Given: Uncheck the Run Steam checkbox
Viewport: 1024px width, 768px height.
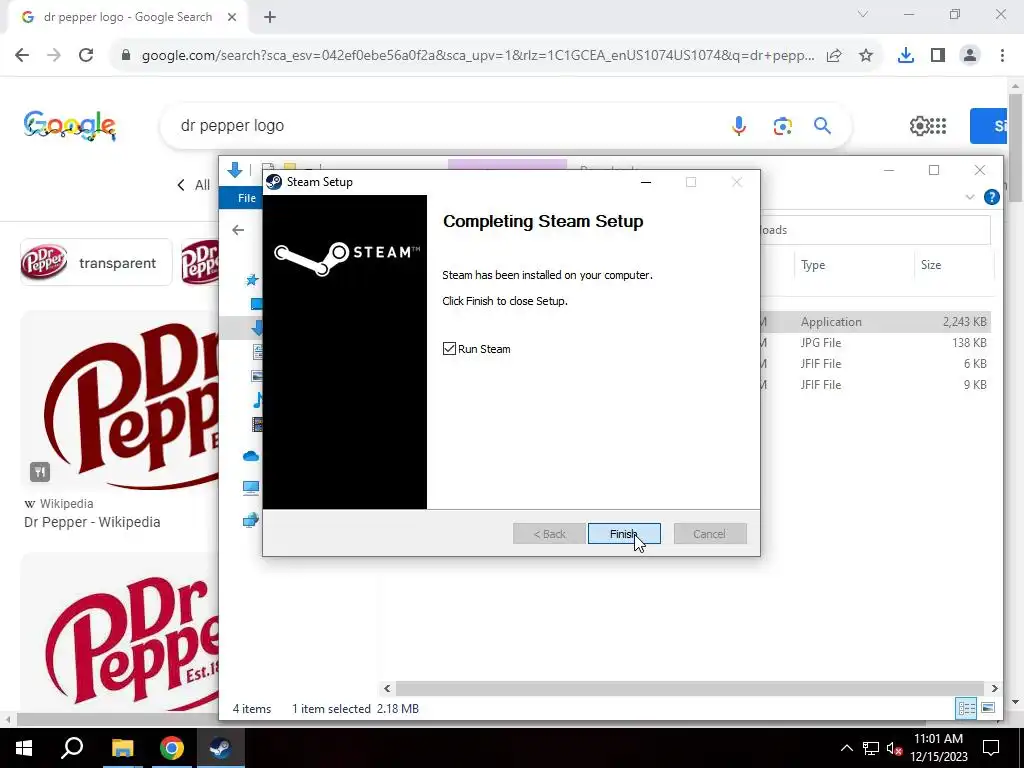Looking at the screenshot, I should point(449,349).
